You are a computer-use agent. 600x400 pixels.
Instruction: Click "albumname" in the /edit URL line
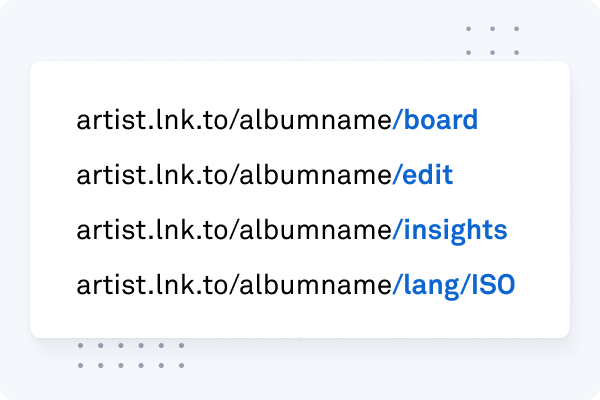point(315,175)
